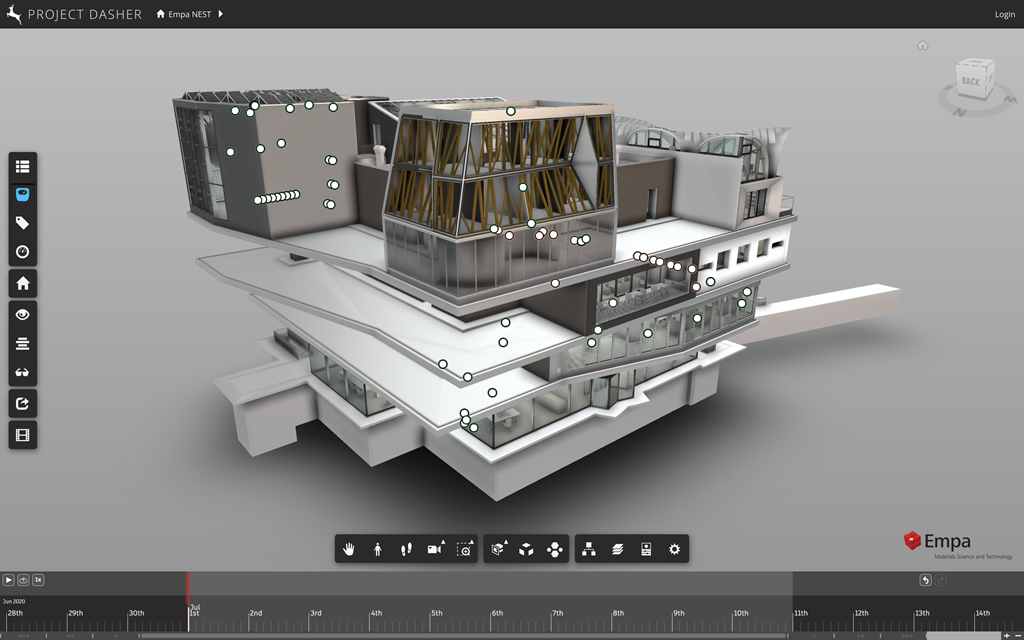
Task: Open the gauge dashboard icon
Action: pyautogui.click(x=23, y=251)
